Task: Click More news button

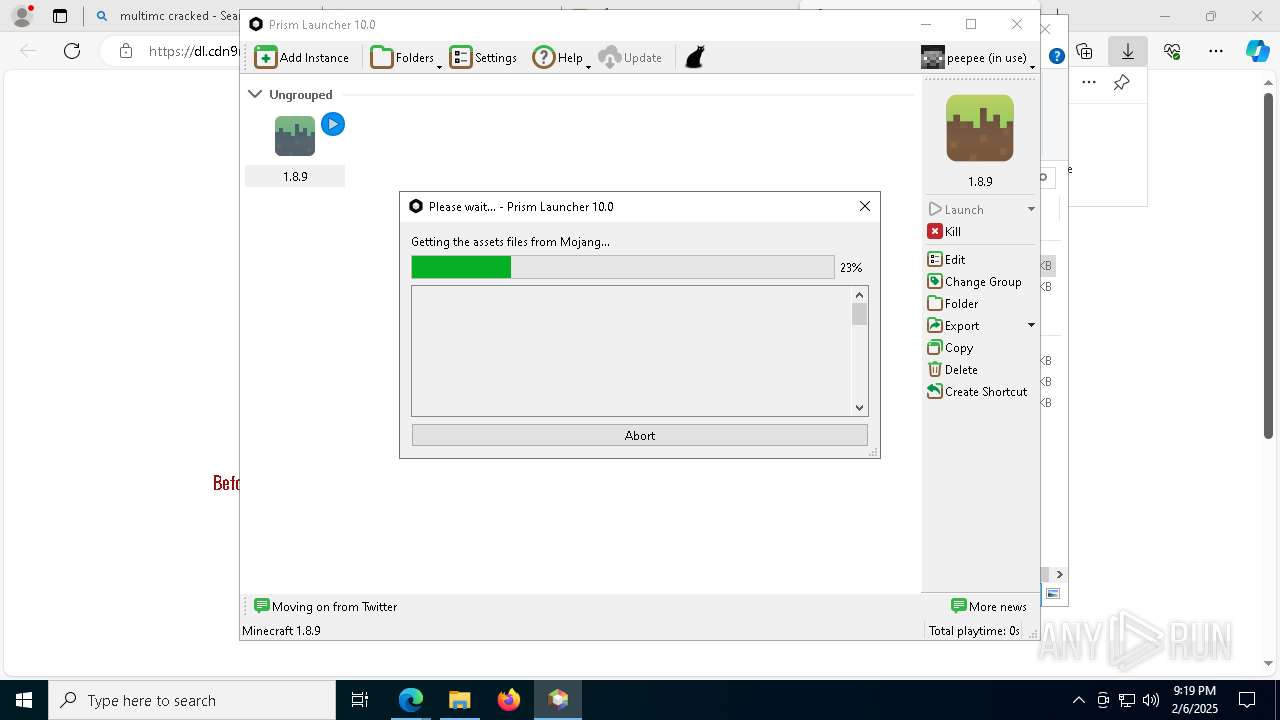Action: 989,606
